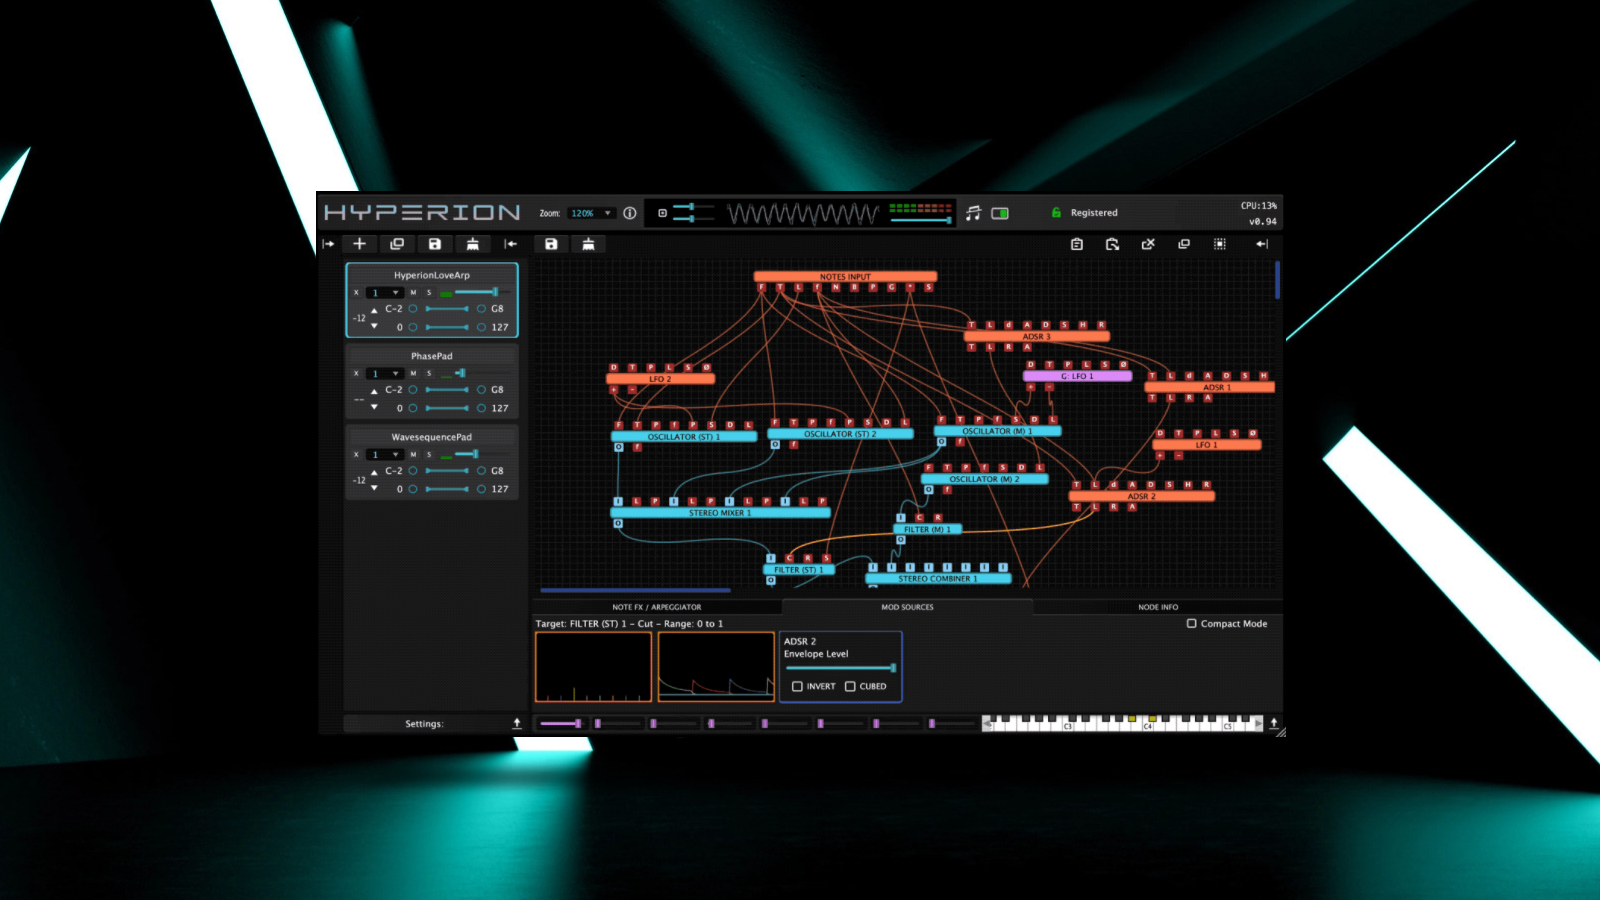Raise PhasePad transpose with up arrow
Screen dimensions: 1600x900
click(374, 391)
